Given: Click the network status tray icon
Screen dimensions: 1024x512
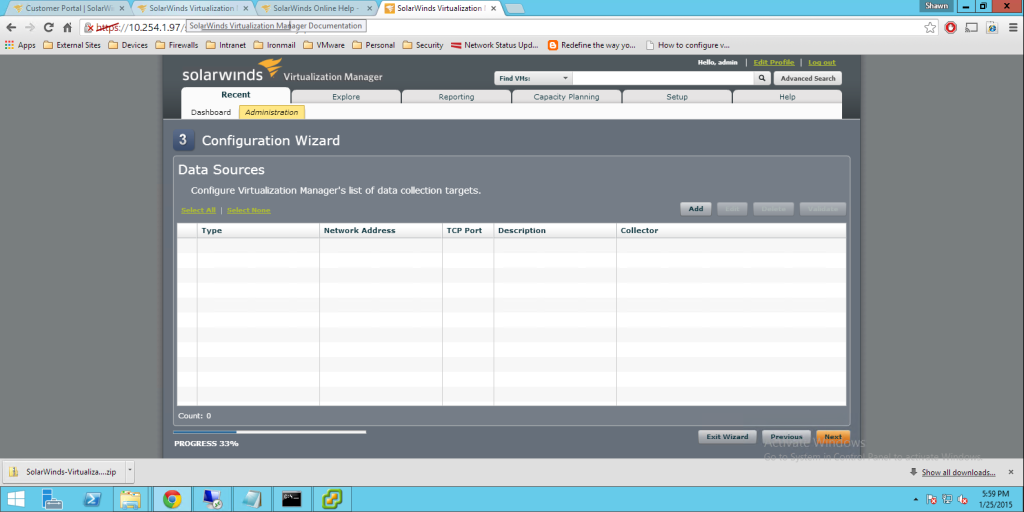Looking at the screenshot, I should (x=948, y=500).
